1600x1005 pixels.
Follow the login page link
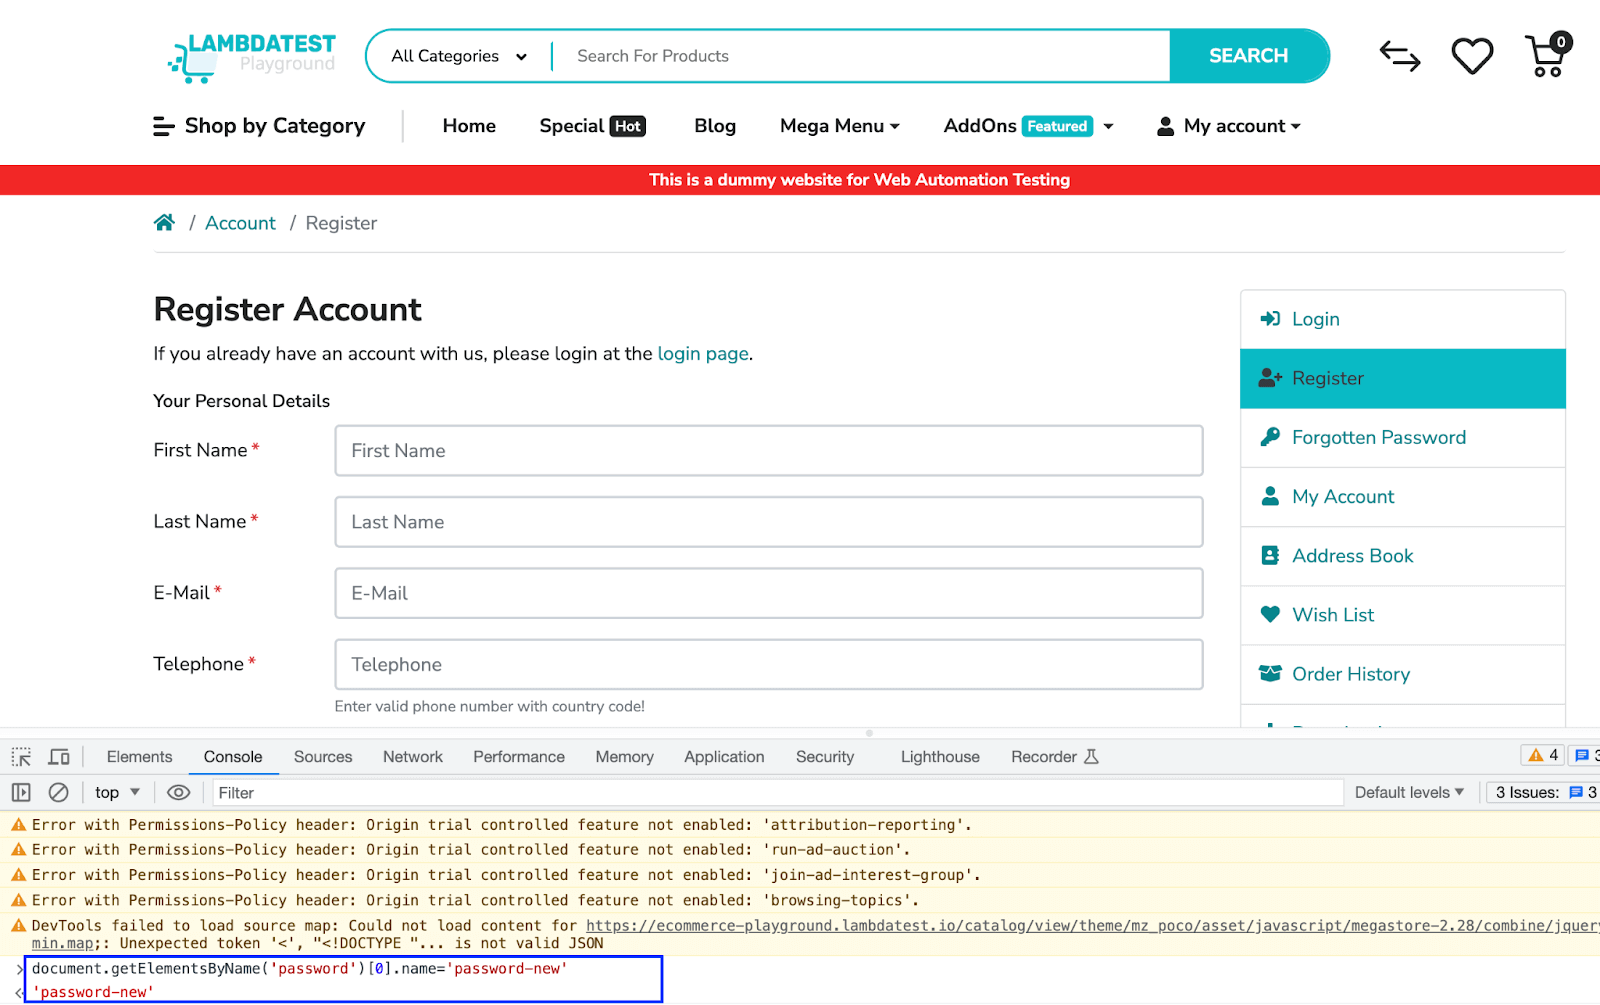tap(702, 354)
